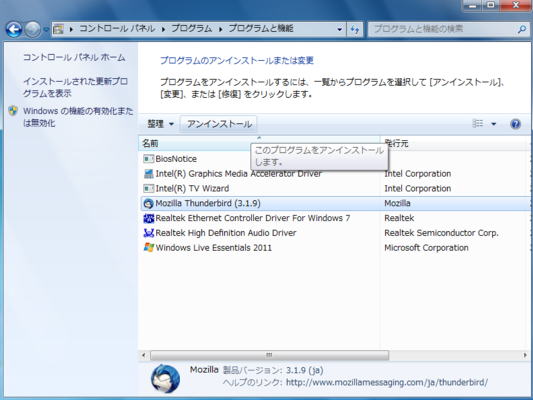Click the Realtek publisher cell for Ethernet driver
Viewport: 533px width, 400px height.
pos(399,218)
